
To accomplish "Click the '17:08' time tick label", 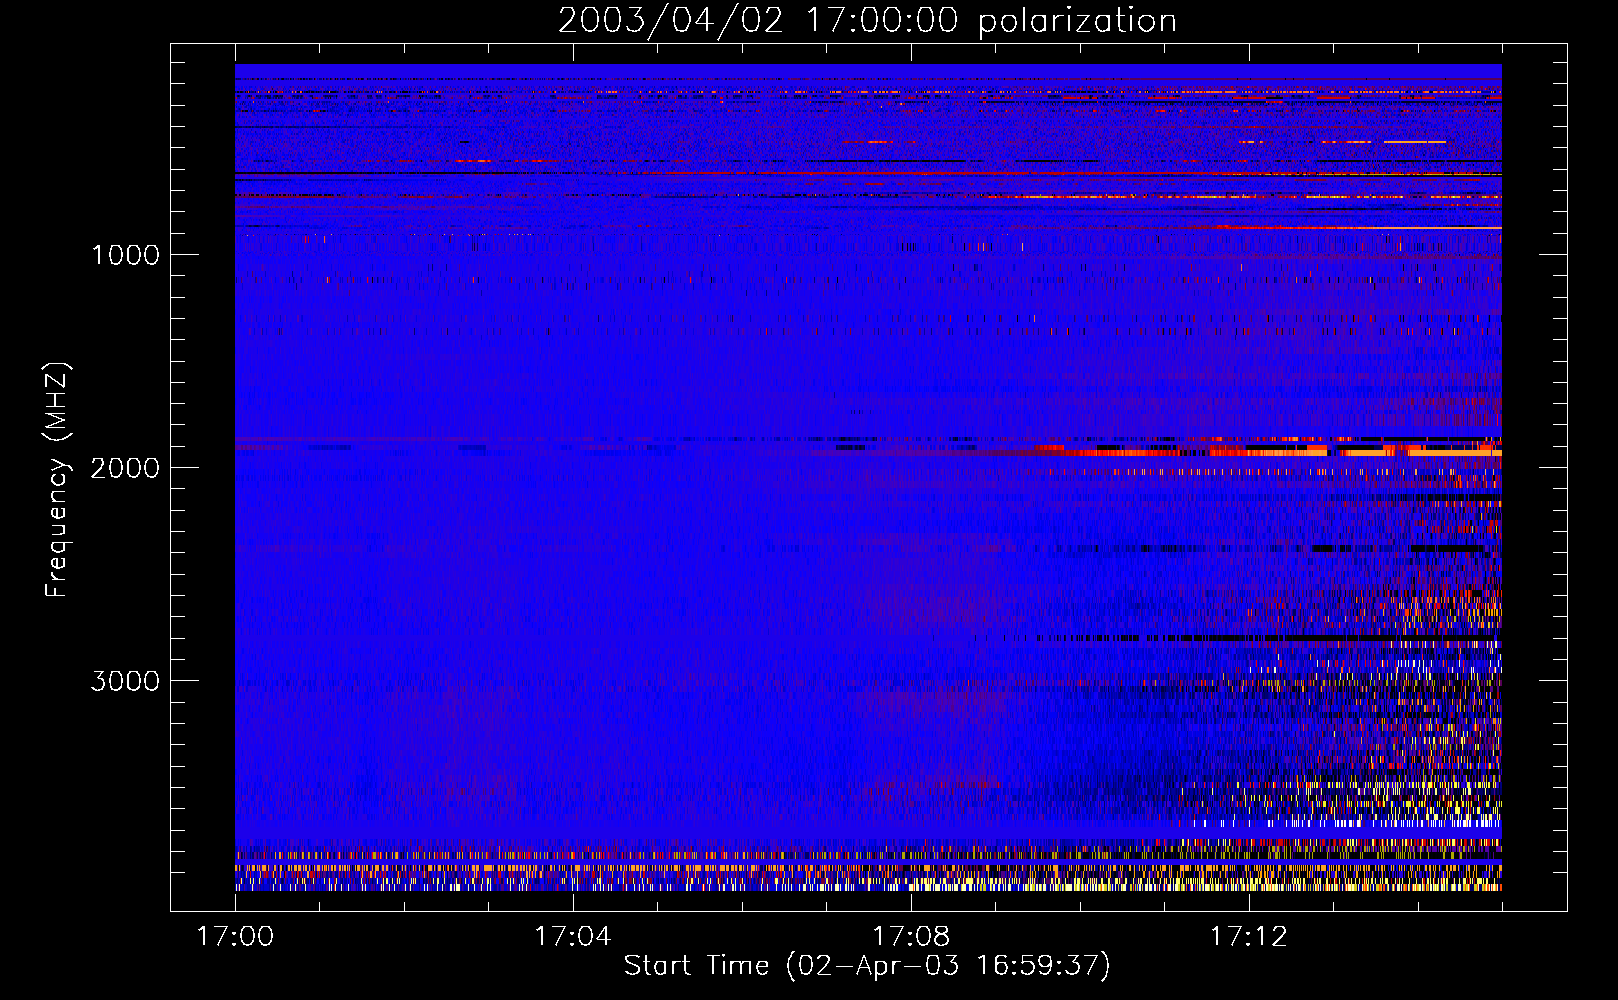I will [x=911, y=937].
